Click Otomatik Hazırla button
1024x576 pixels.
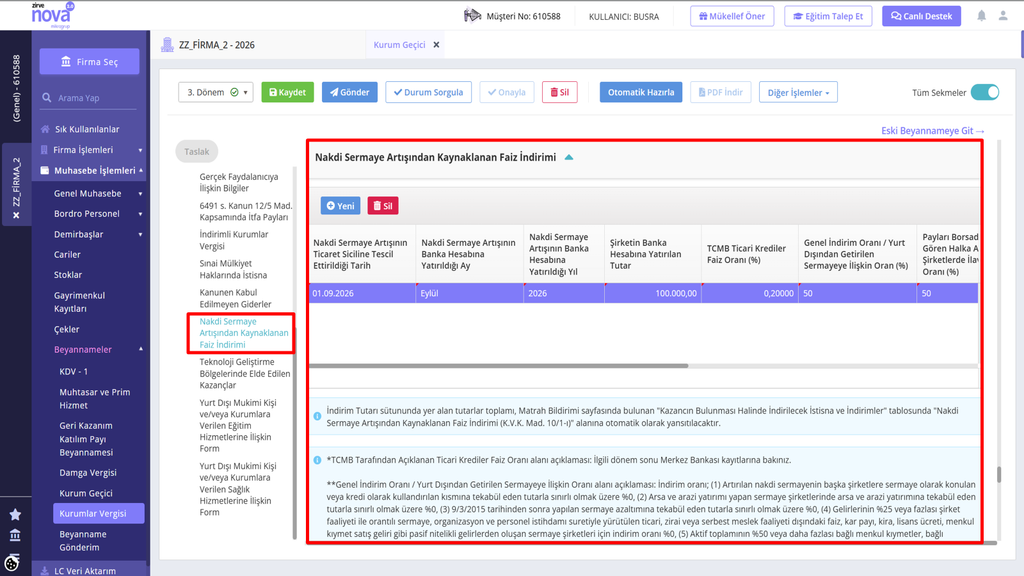click(x=641, y=92)
